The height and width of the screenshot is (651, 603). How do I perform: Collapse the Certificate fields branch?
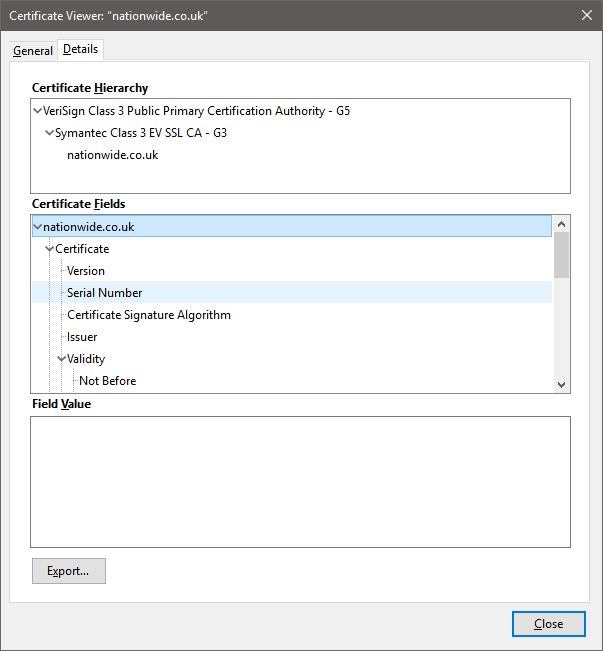(x=50, y=249)
